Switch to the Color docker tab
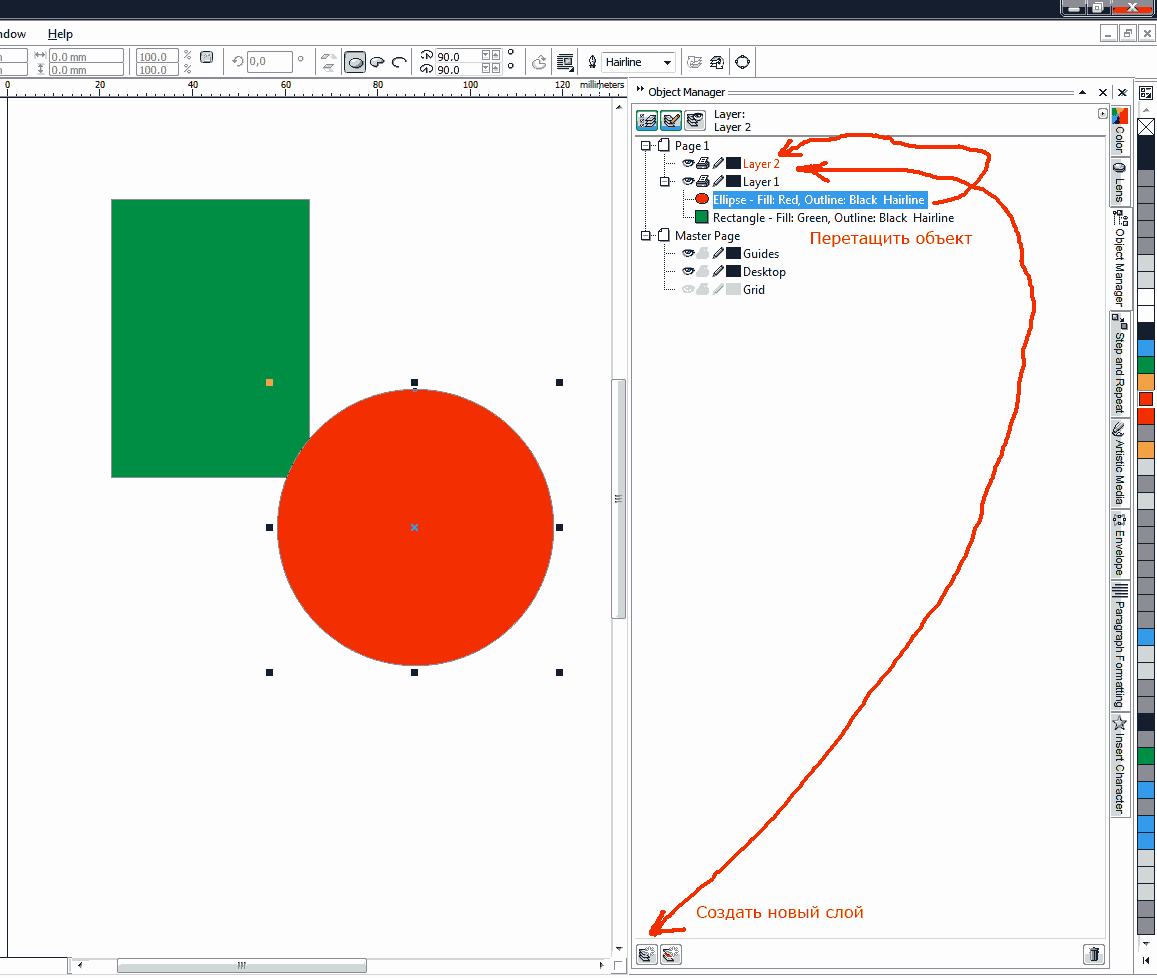The image size is (1157, 978). coord(1119,131)
